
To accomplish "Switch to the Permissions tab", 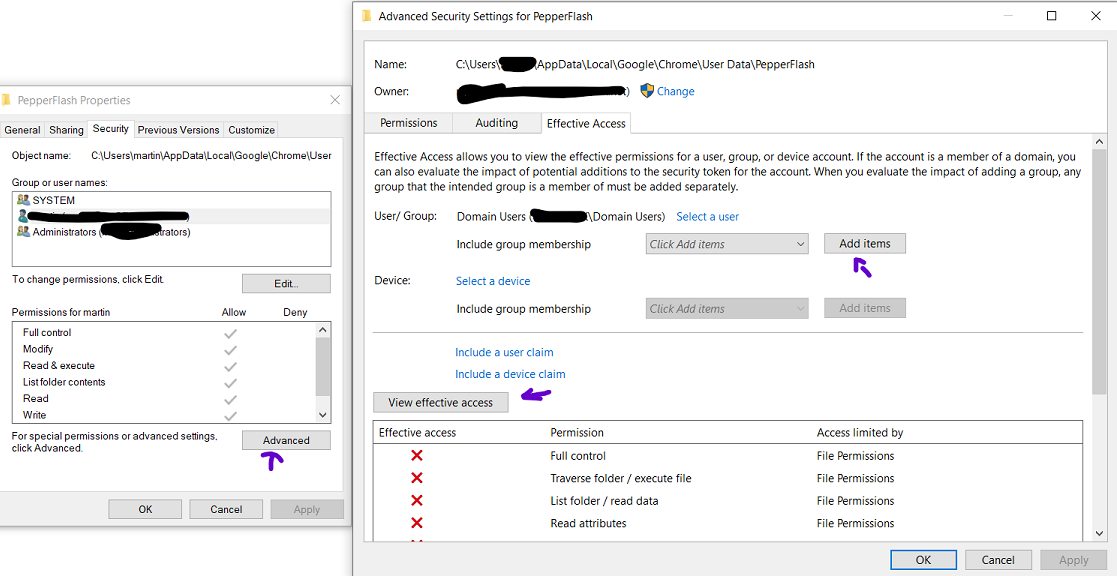I will (x=408, y=123).
